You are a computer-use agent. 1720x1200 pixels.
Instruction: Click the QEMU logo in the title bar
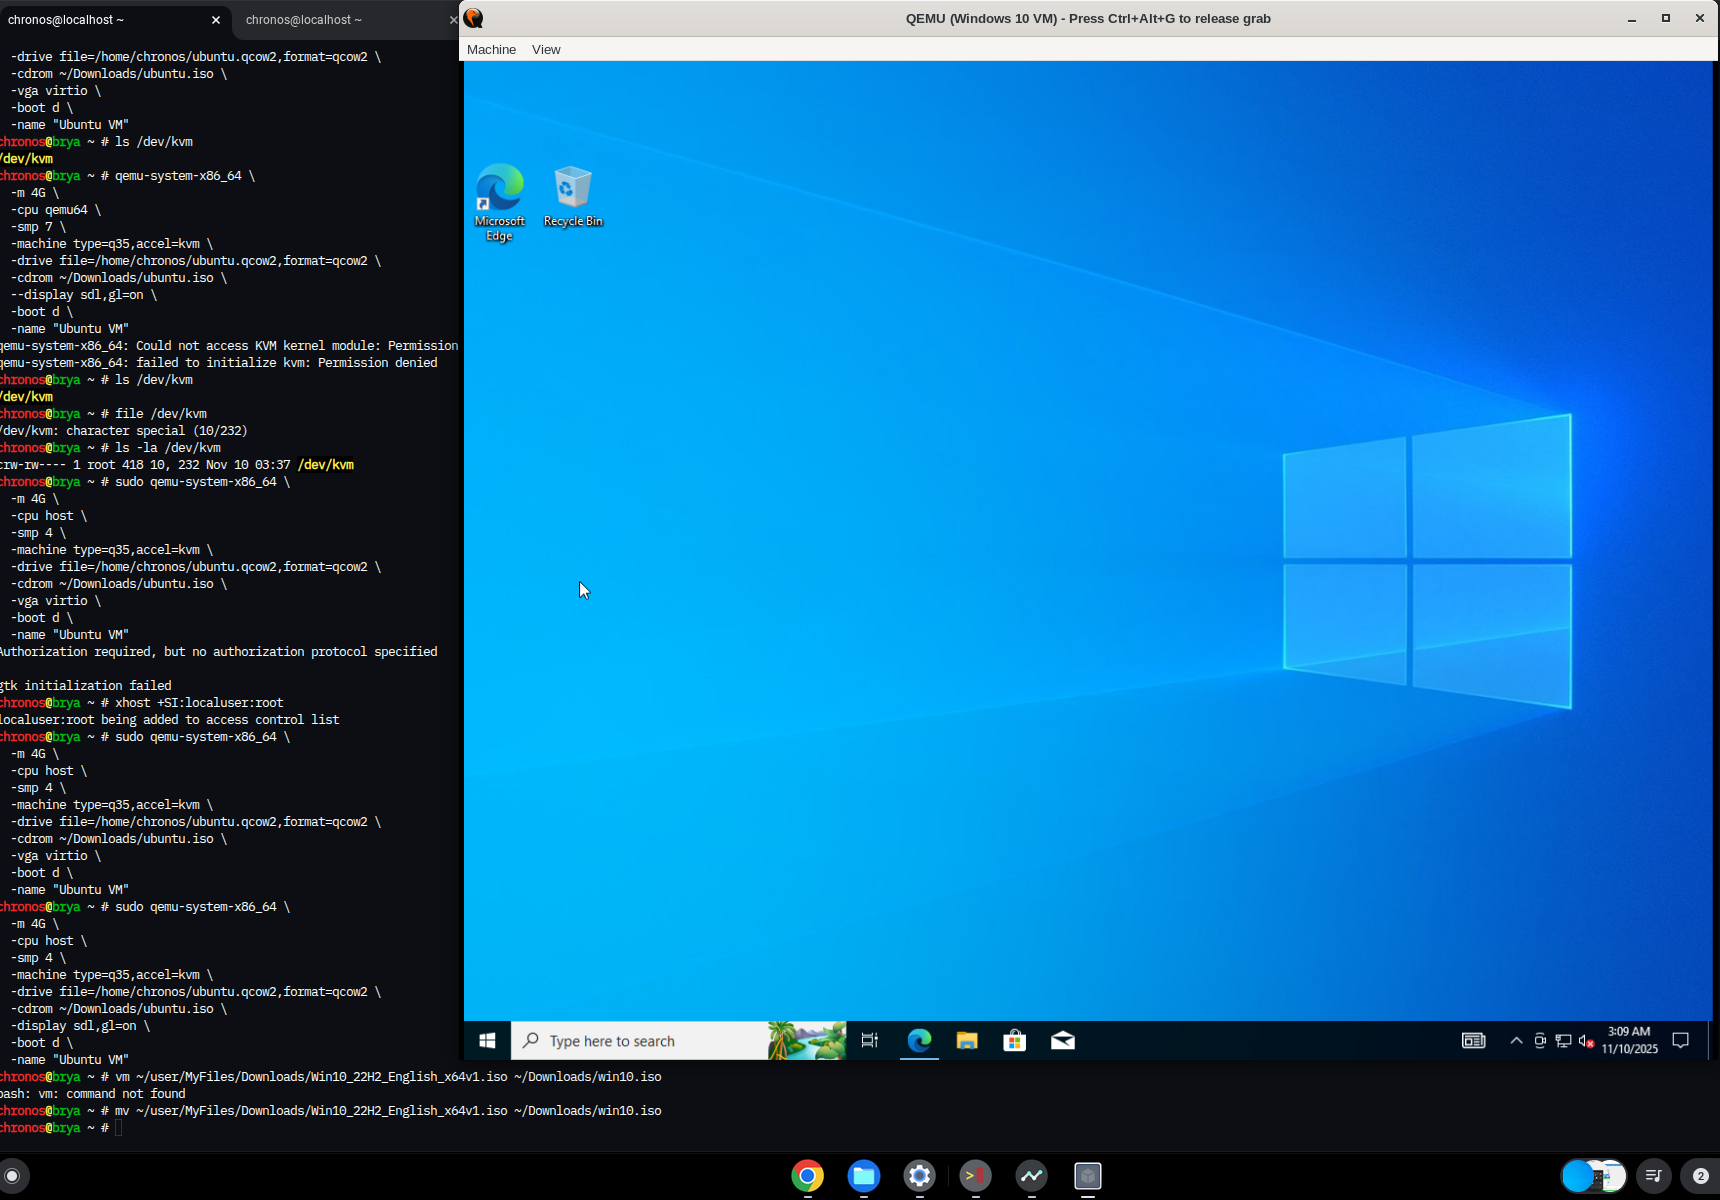pos(474,18)
